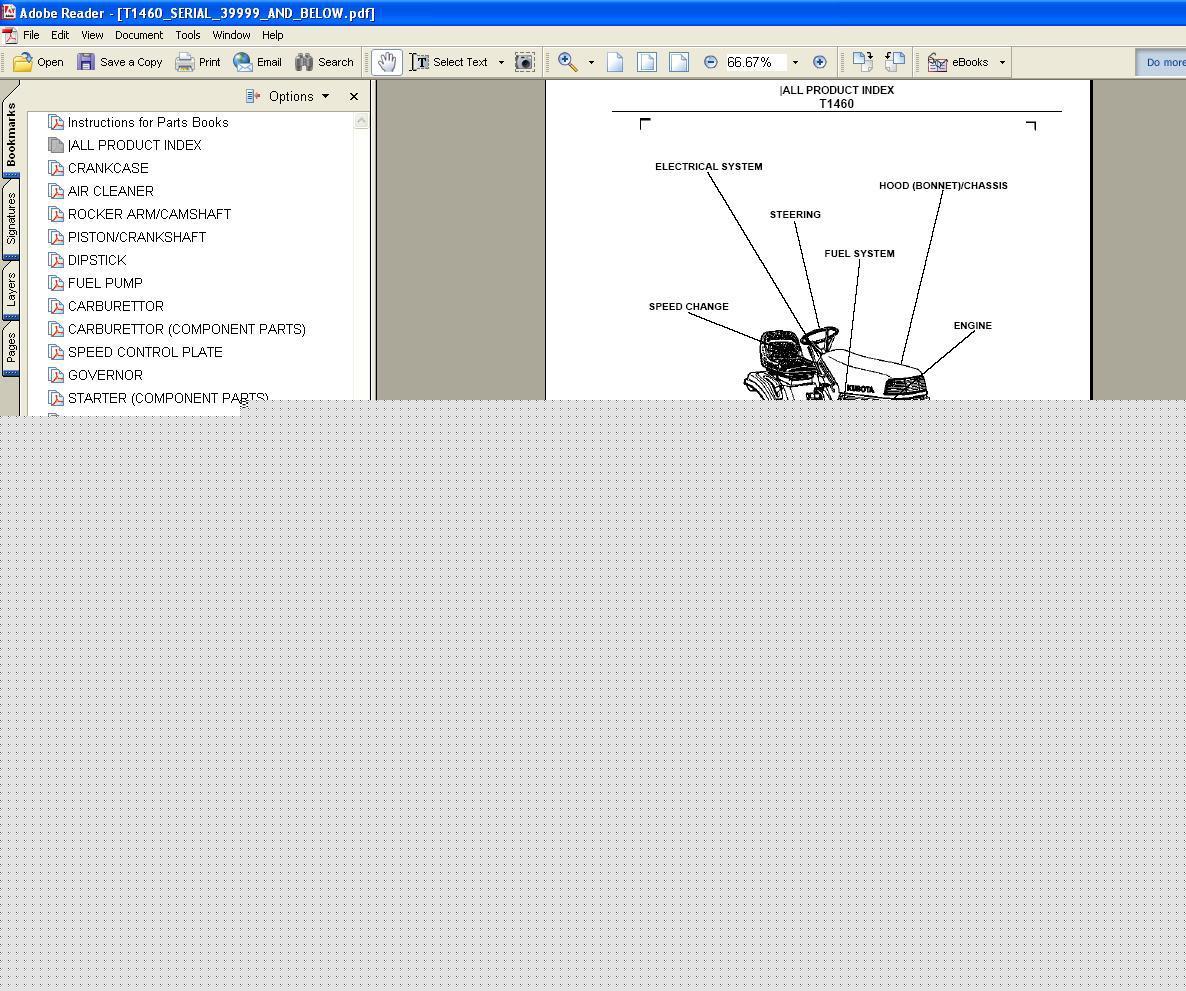Open the bookmarks Options menu
1186x991 pixels.
point(288,96)
